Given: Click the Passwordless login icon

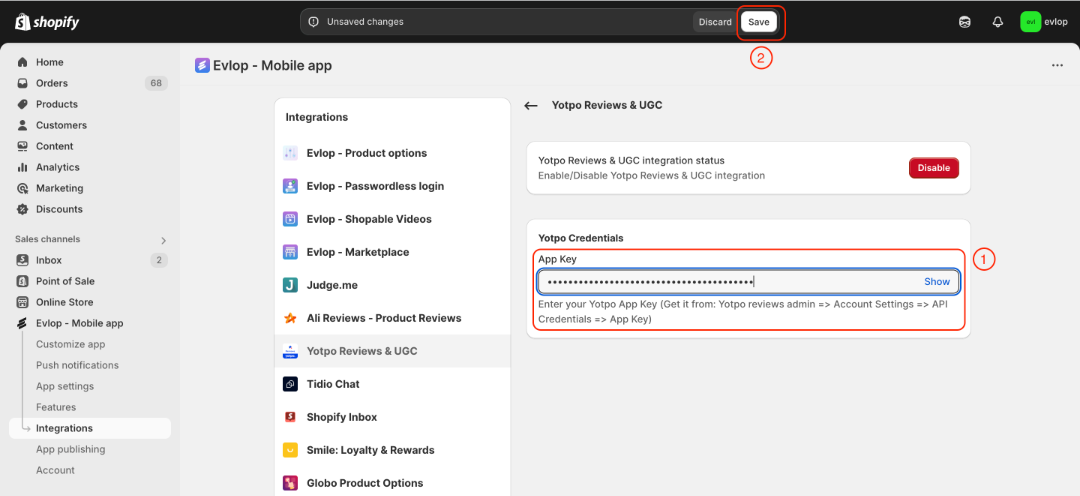Looking at the screenshot, I should (x=290, y=186).
